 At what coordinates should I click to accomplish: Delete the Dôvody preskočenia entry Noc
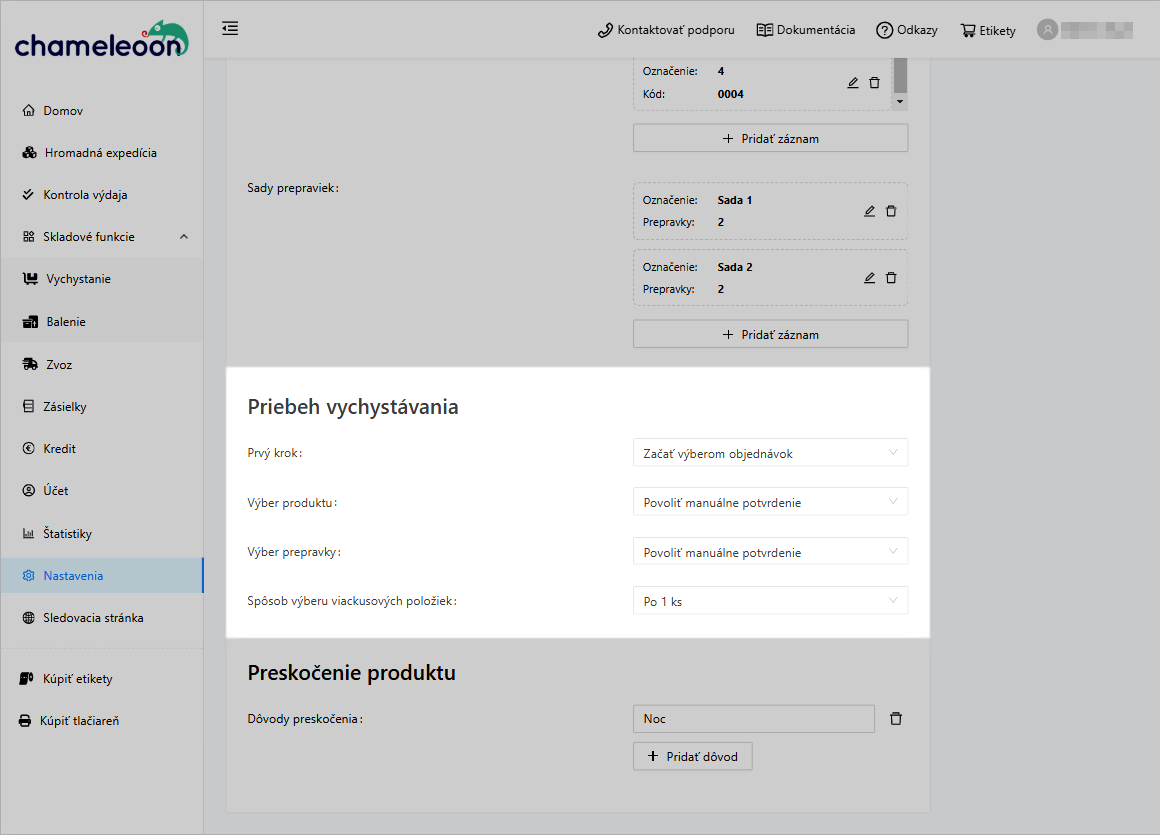pos(895,718)
